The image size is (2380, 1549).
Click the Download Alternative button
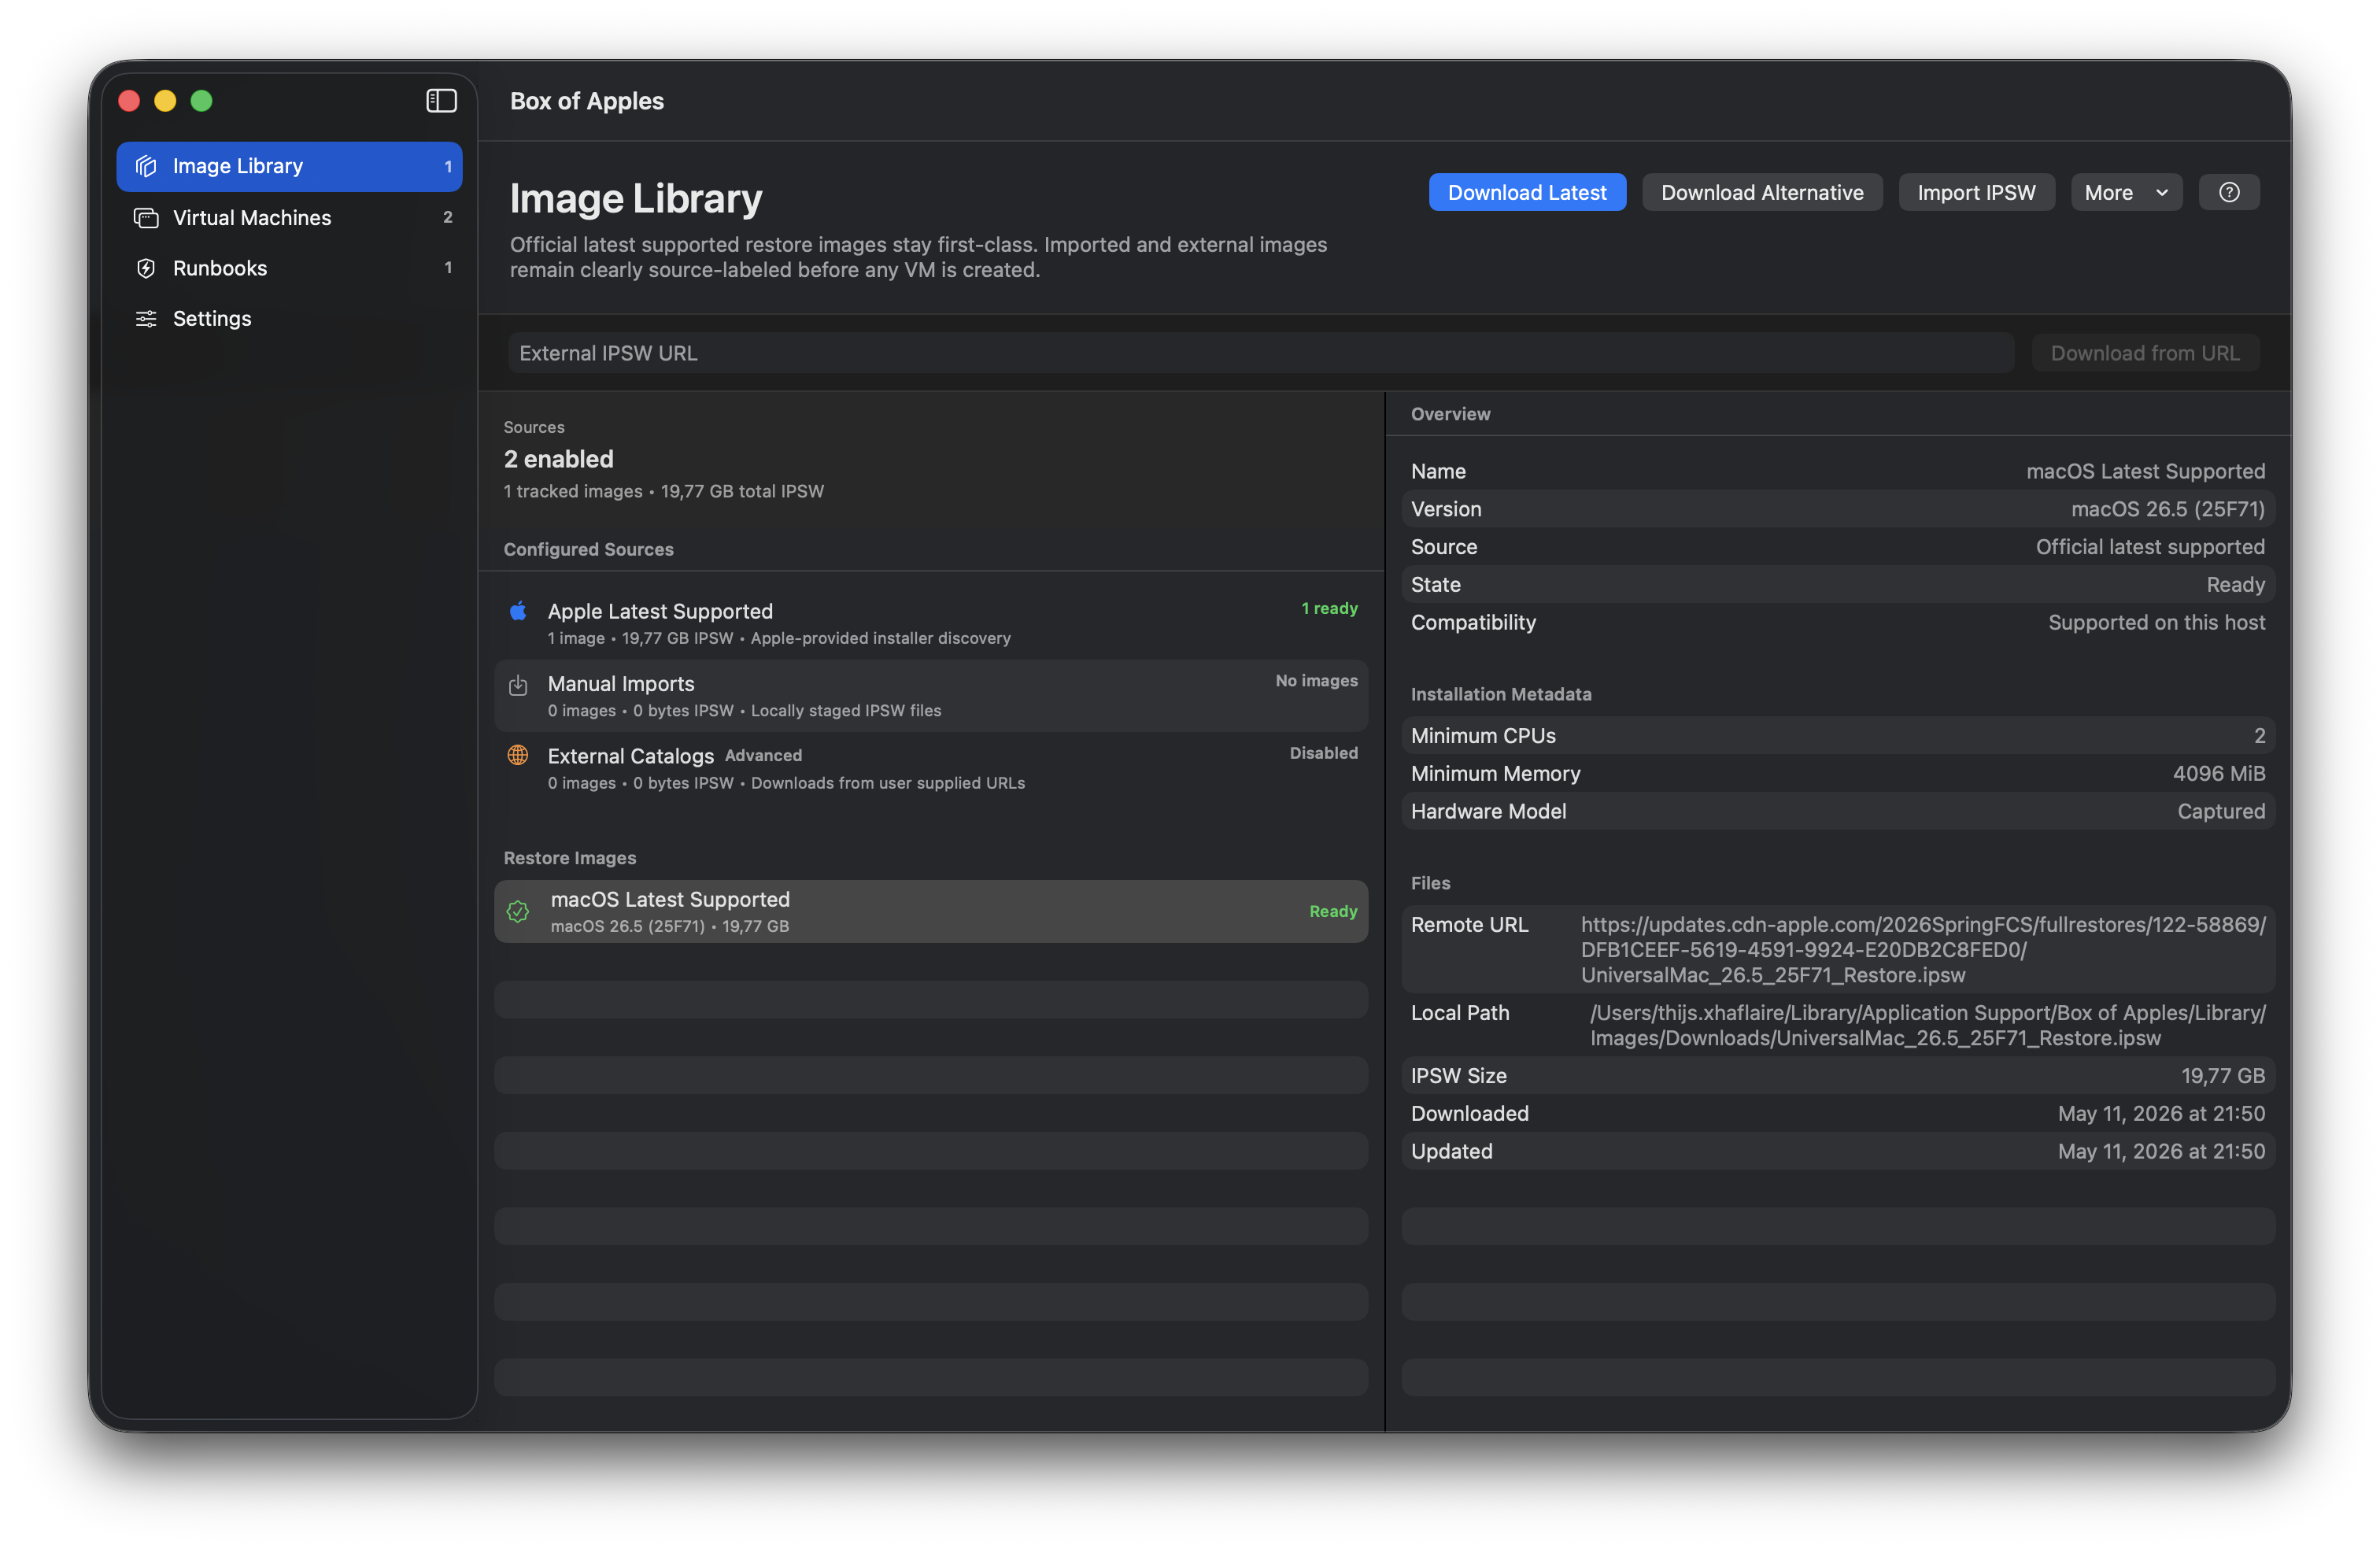(1762, 192)
